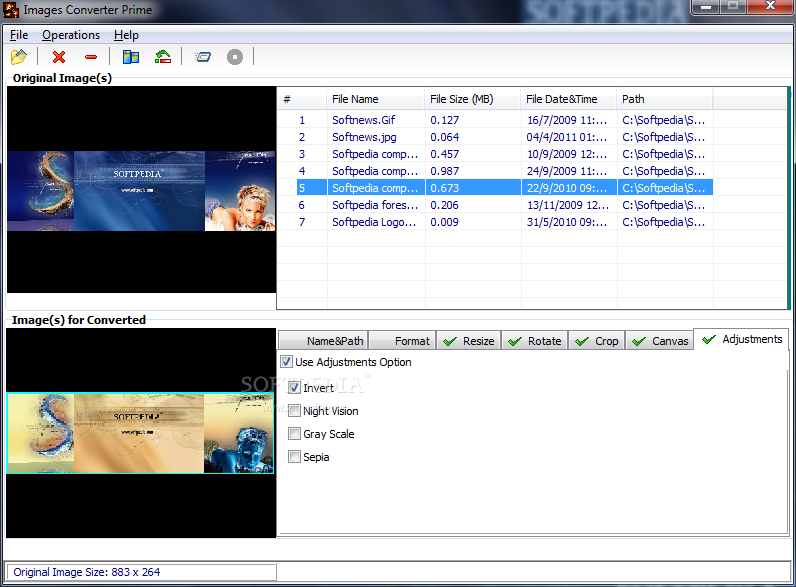Switch to the Resize tab

click(x=469, y=341)
